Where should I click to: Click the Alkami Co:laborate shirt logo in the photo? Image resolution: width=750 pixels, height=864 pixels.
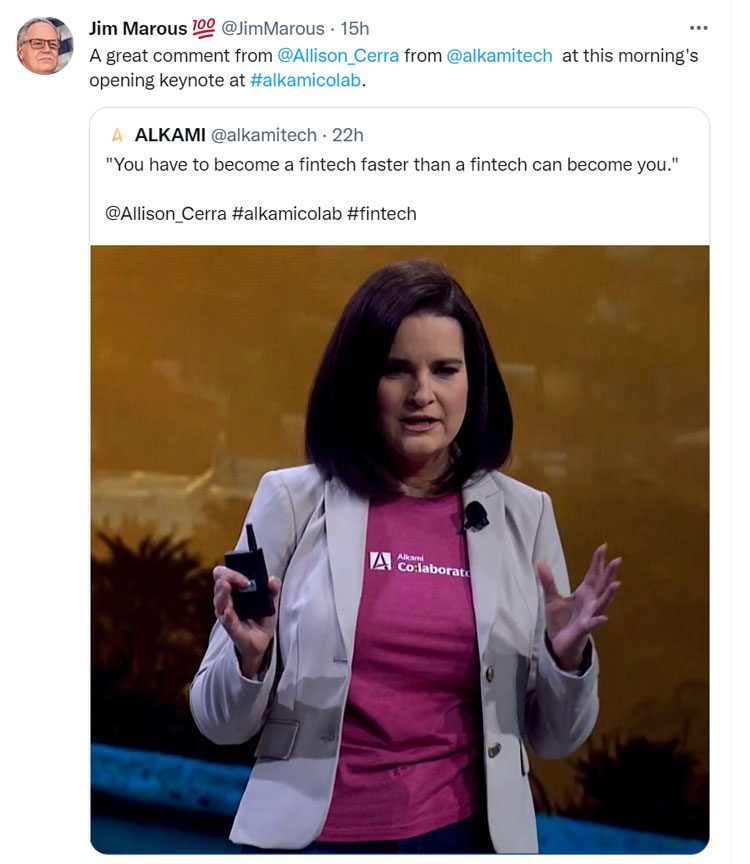[419, 564]
